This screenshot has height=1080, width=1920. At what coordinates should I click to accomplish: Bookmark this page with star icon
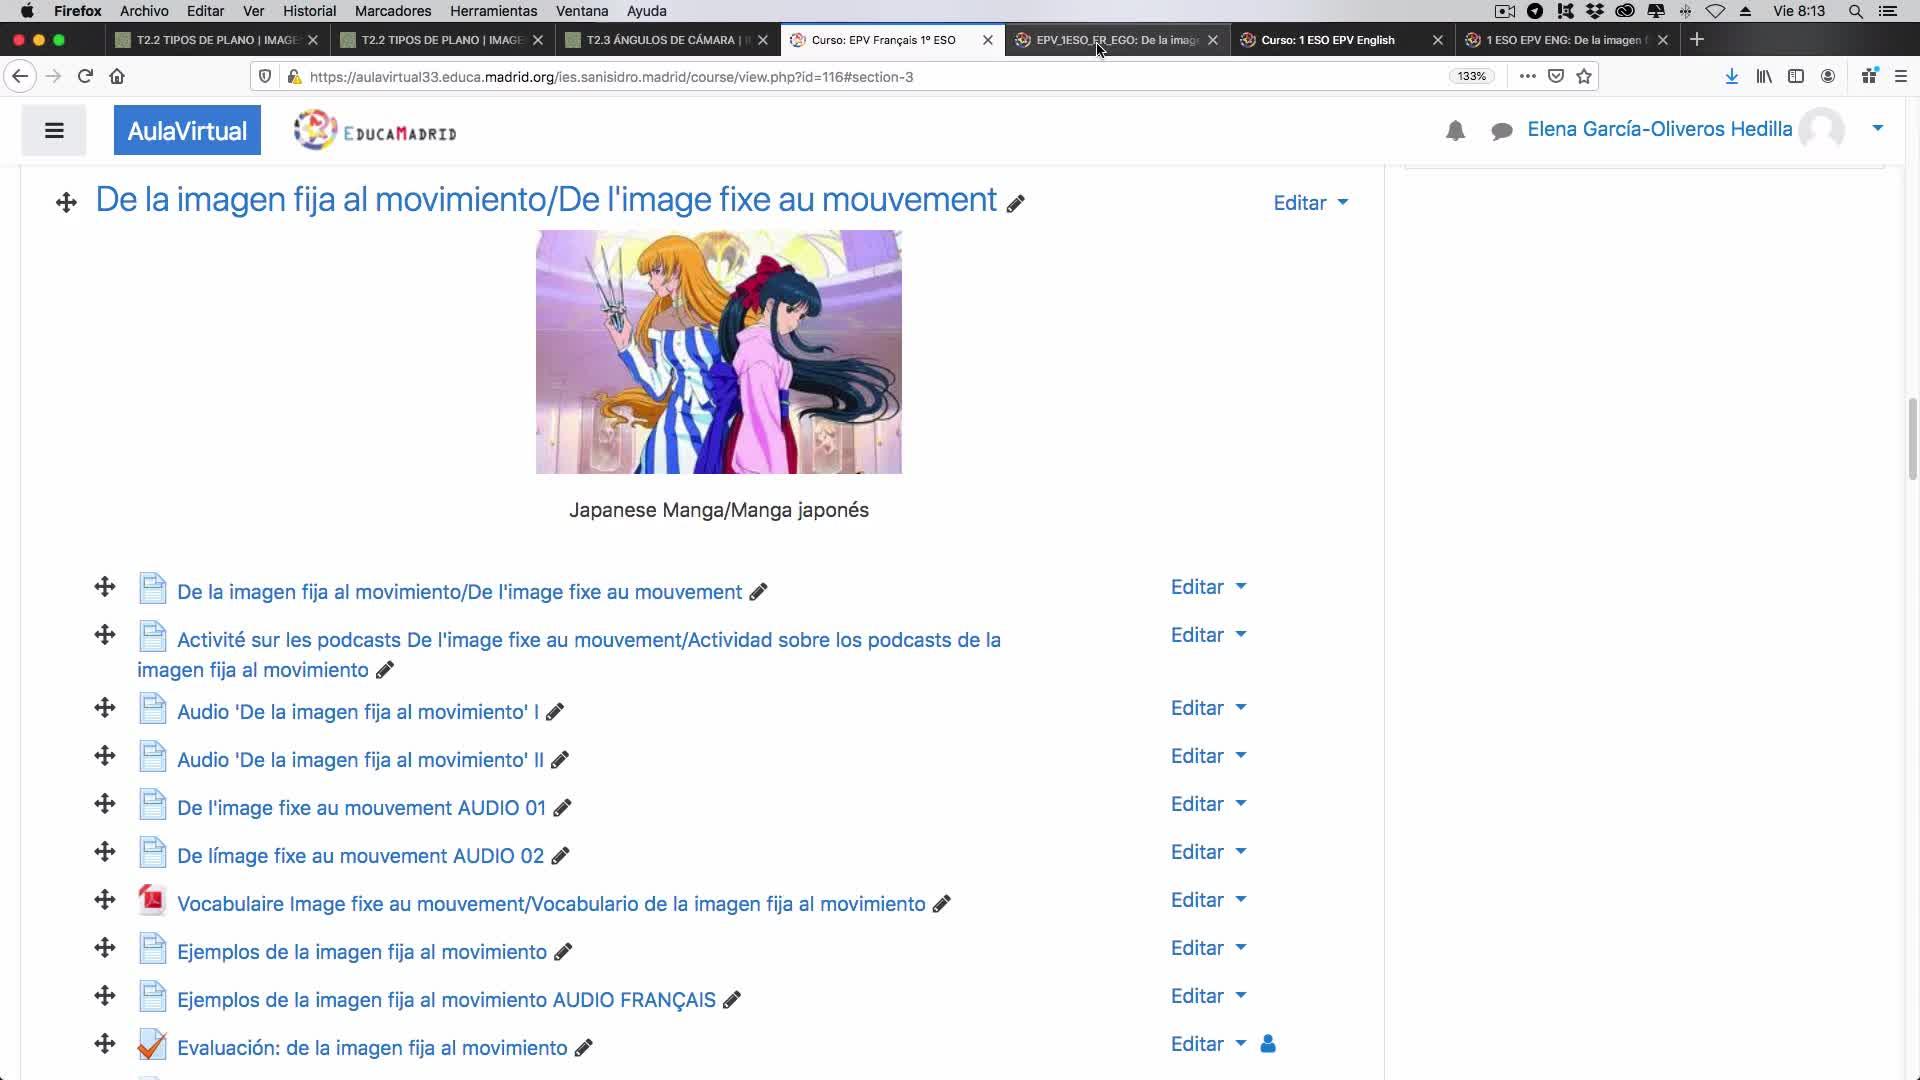point(1584,76)
